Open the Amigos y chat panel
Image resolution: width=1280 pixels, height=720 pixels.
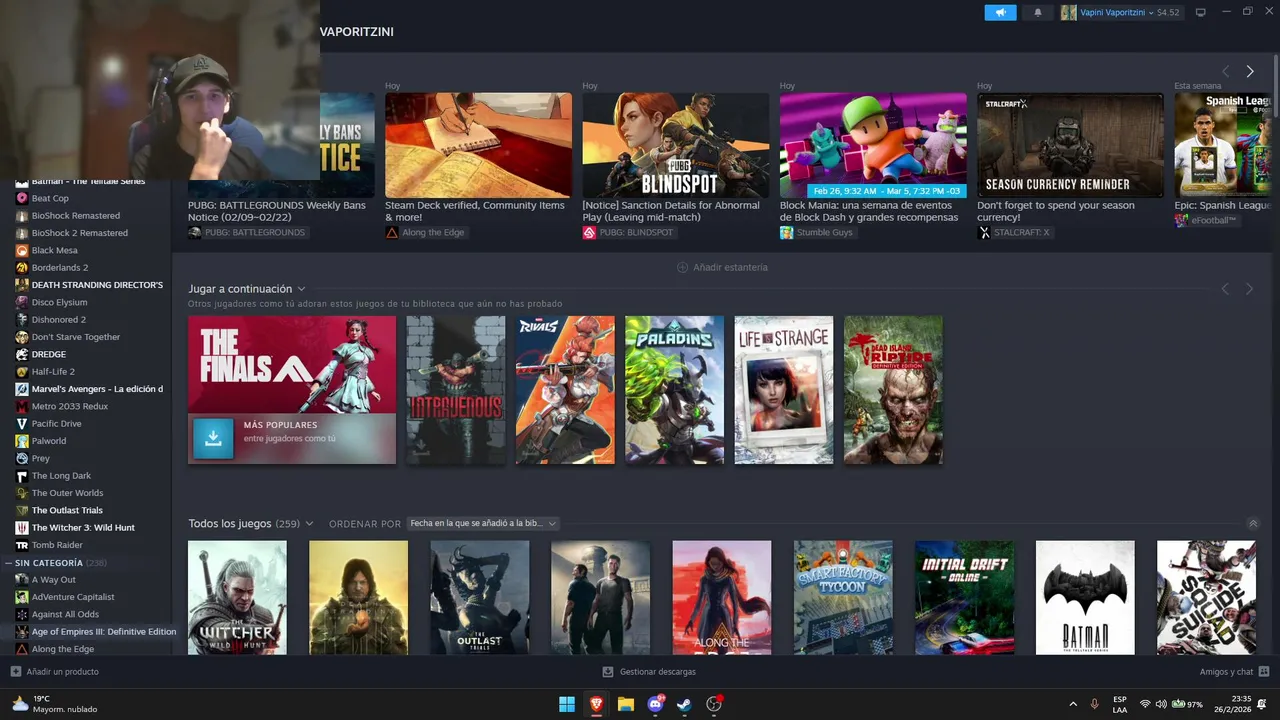coord(1234,672)
